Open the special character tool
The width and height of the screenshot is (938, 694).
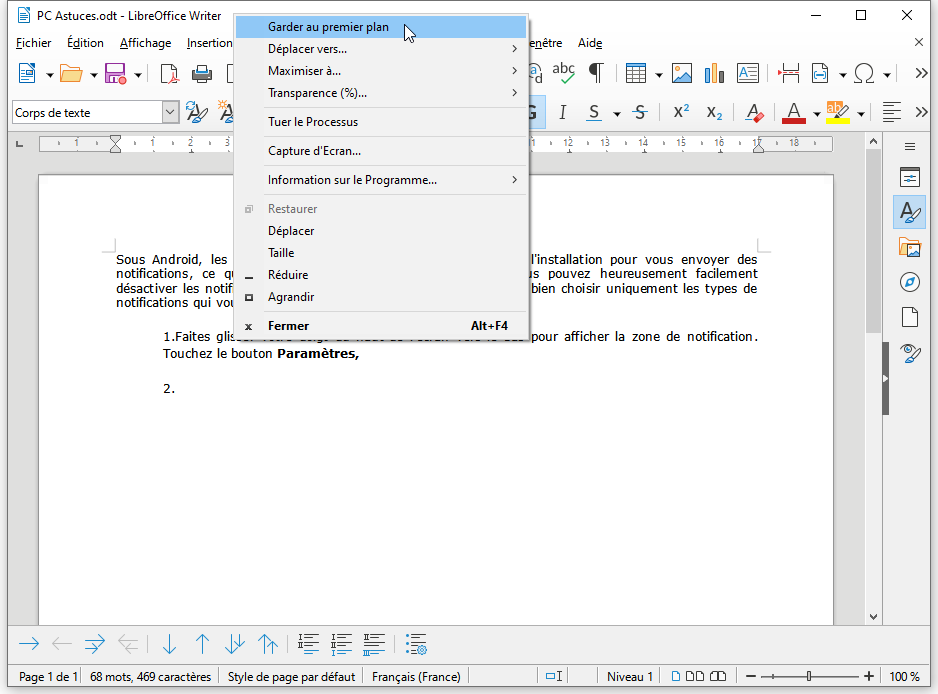866,73
